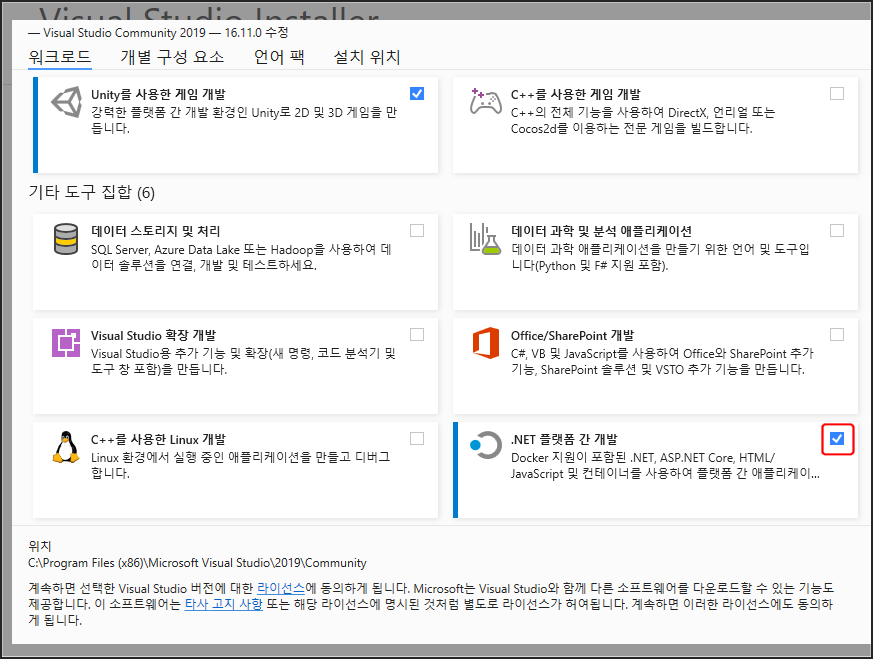Click the Linux penguin icon

click(66, 447)
